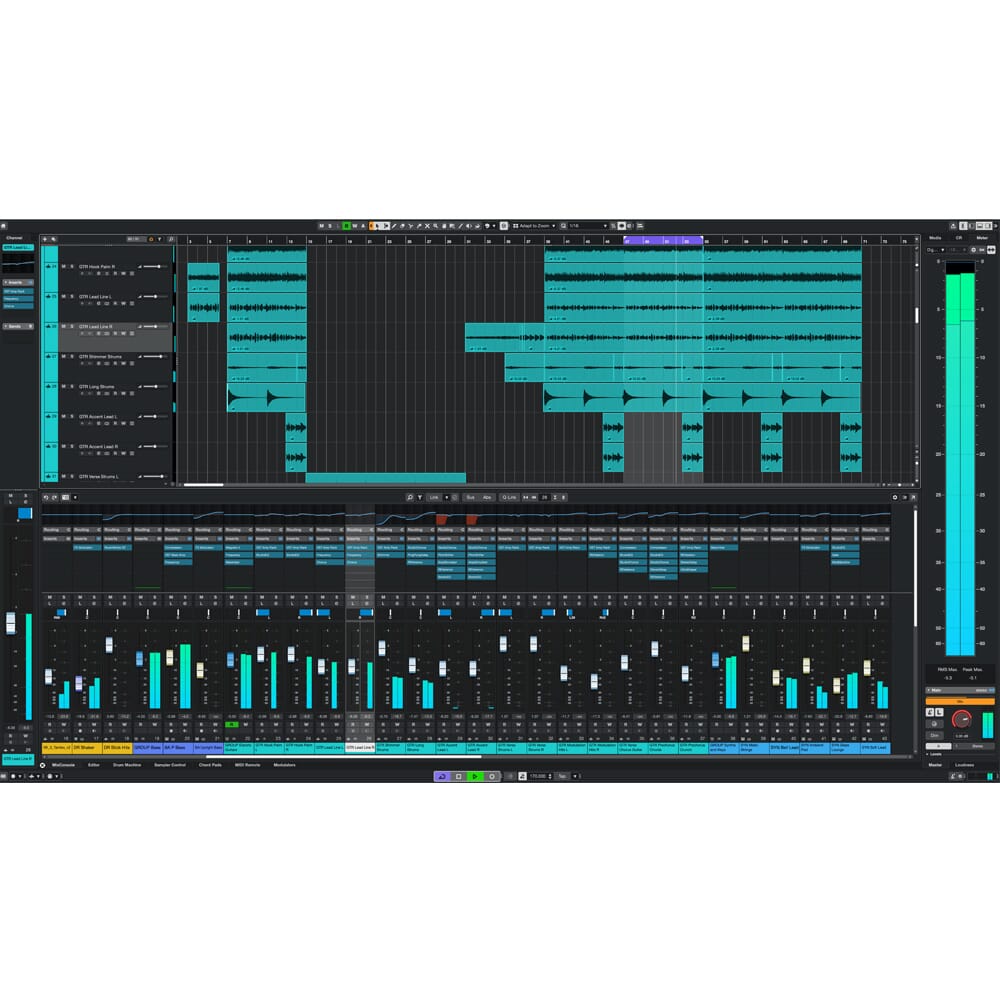
Task: Select the Glue tool in the toolbar
Action: coord(419,225)
